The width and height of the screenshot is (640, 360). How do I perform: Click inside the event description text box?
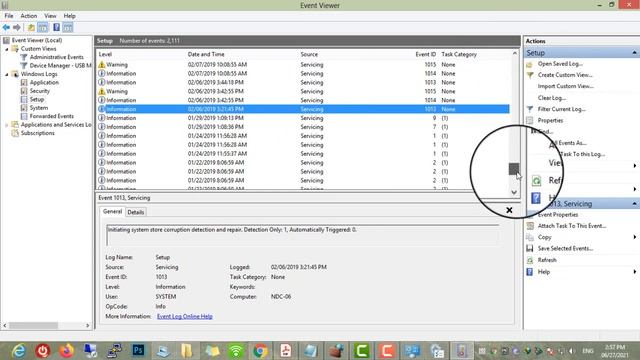[x=302, y=235]
